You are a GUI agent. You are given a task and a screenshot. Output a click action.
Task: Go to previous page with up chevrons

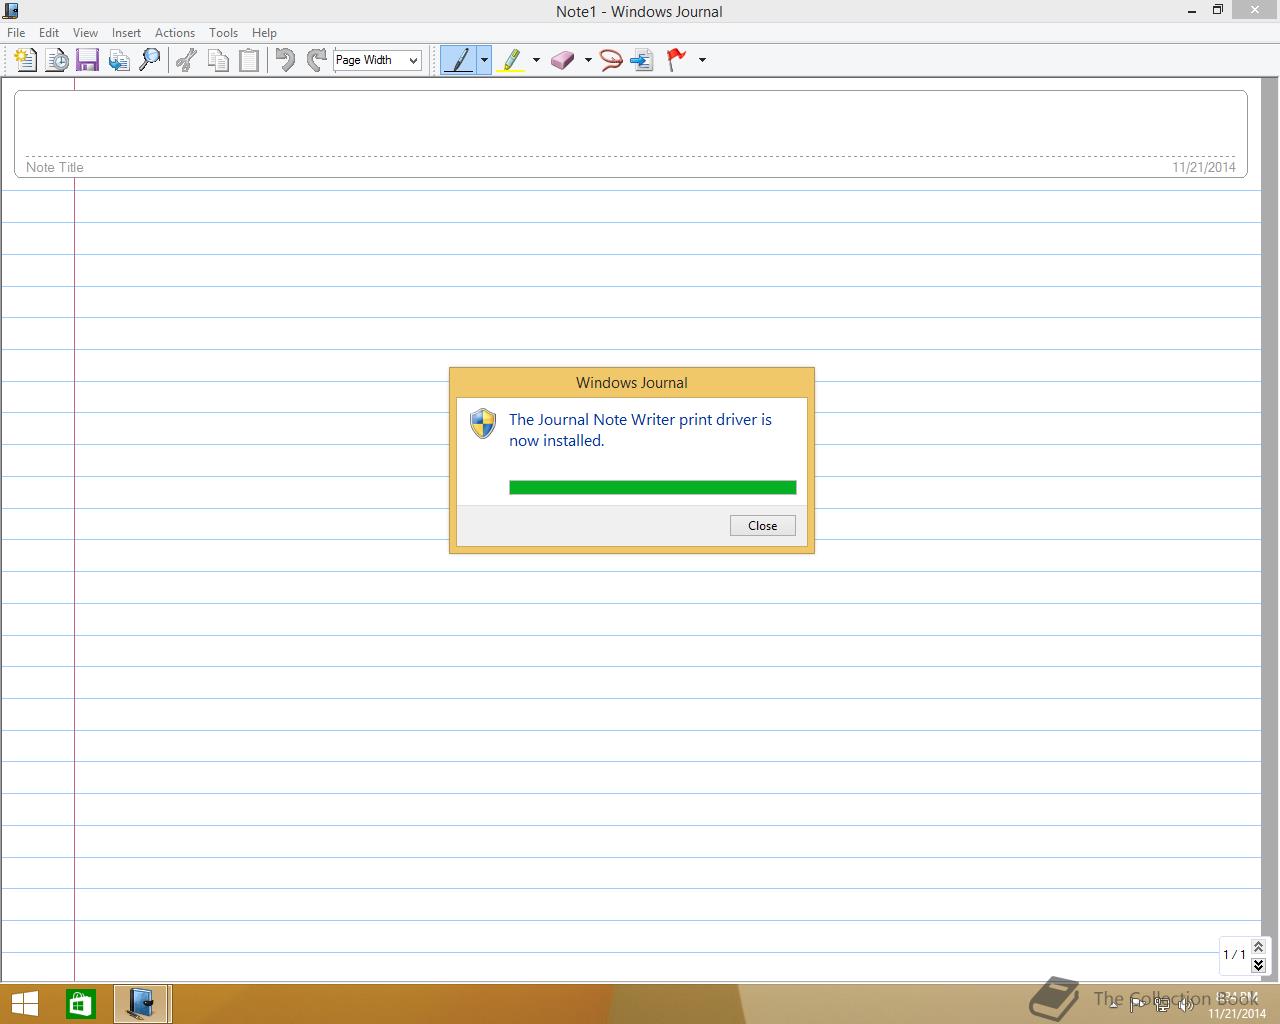pos(1258,946)
